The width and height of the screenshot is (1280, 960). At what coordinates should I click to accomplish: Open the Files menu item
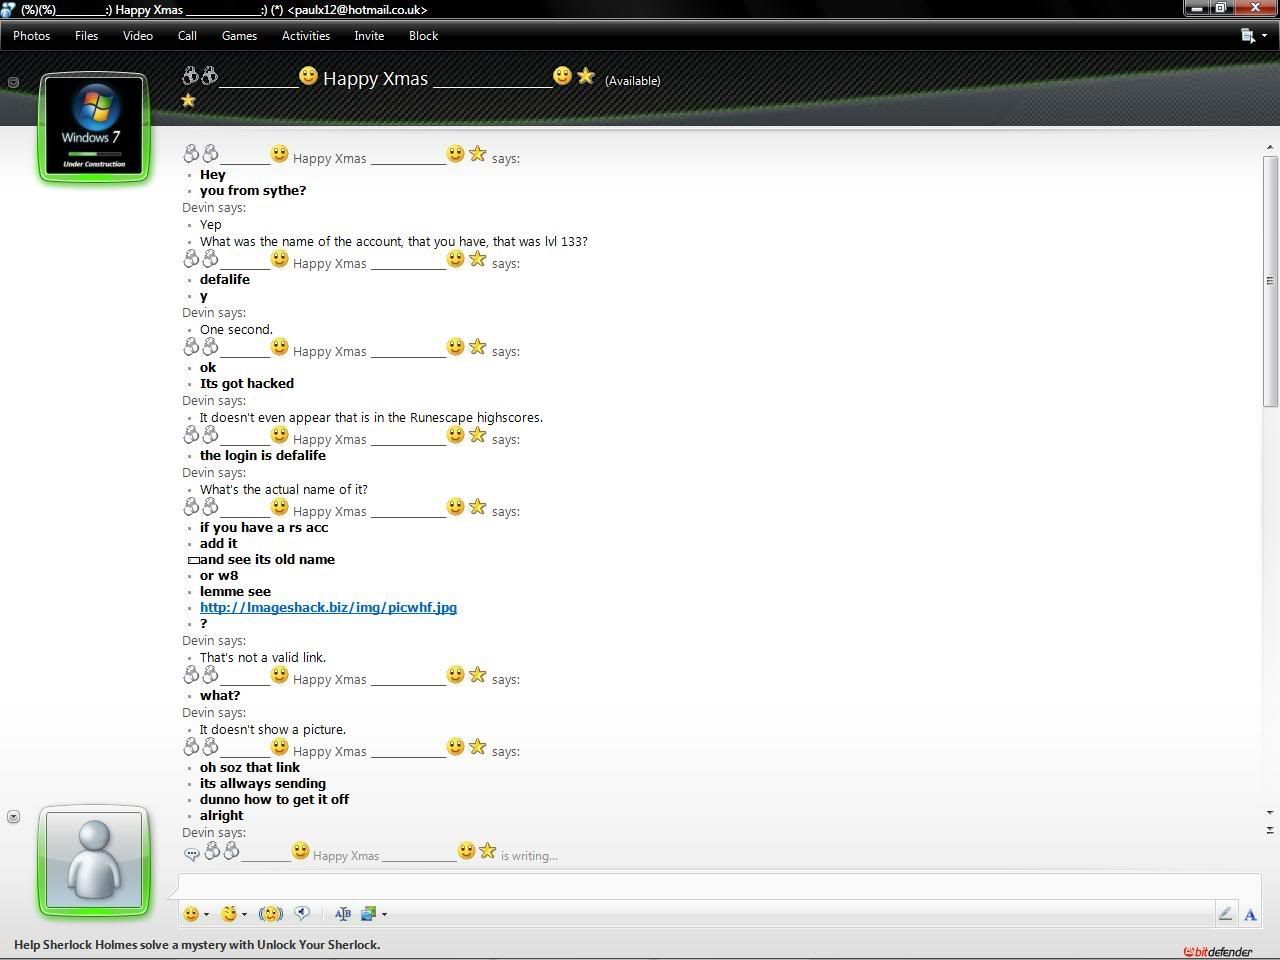coord(86,35)
